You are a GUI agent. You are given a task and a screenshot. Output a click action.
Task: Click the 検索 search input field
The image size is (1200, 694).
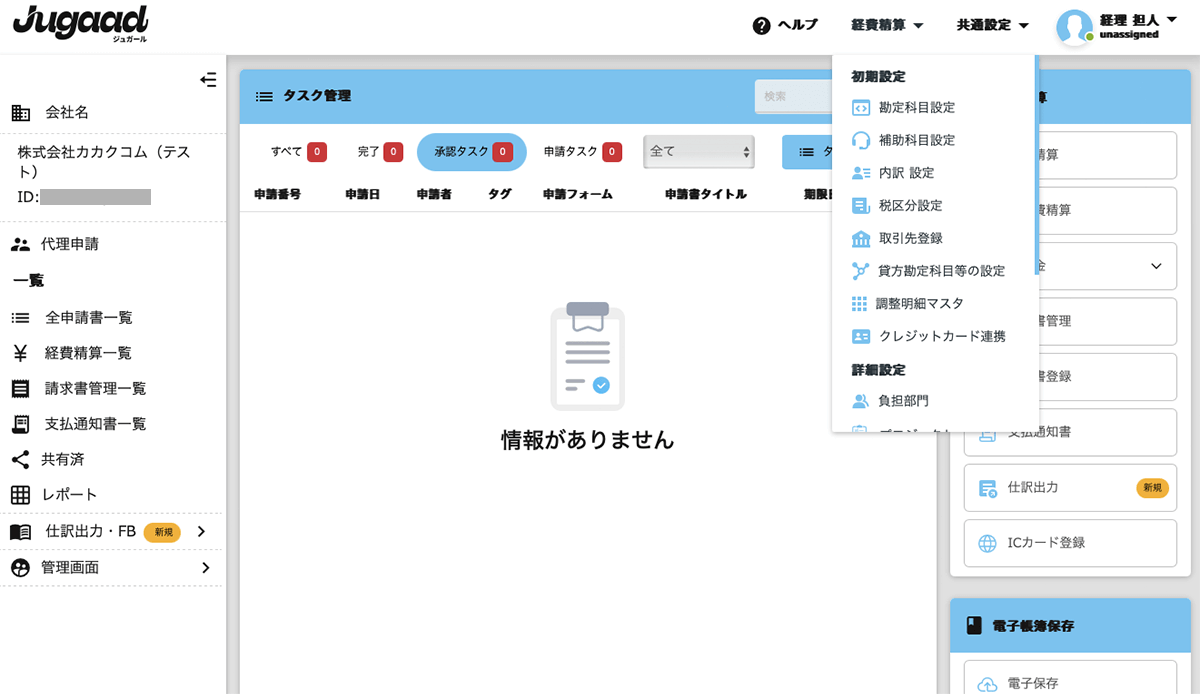coord(794,96)
